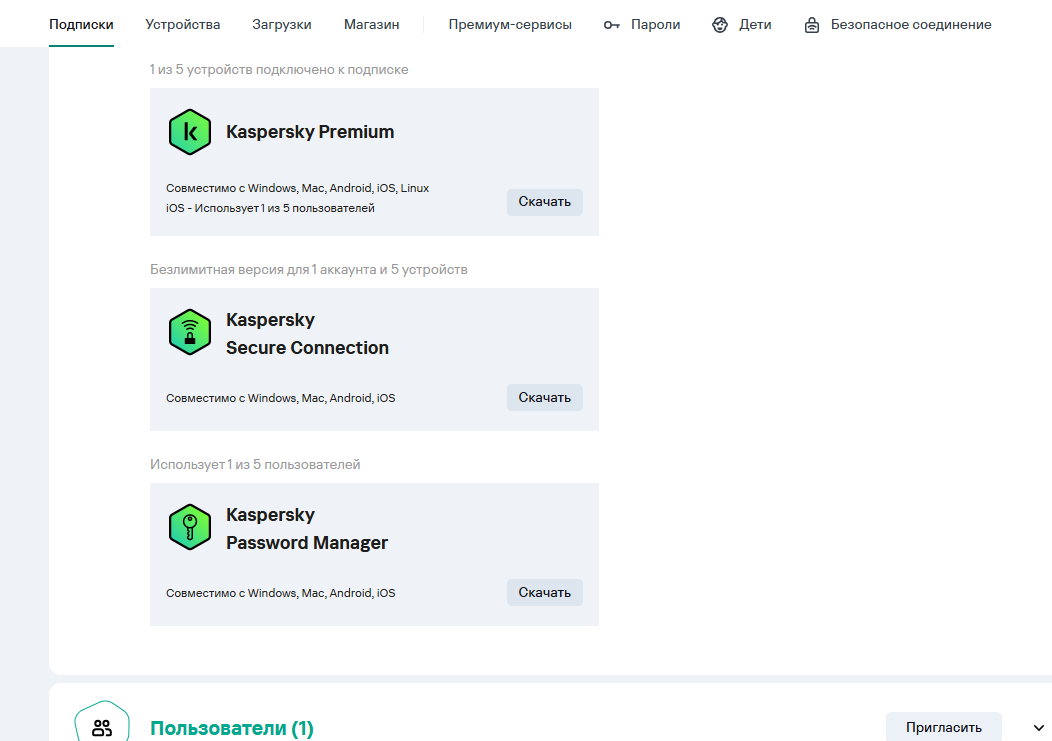1052x741 pixels.
Task: Click the lock icon beside Безопасное соединение
Action: 812,25
